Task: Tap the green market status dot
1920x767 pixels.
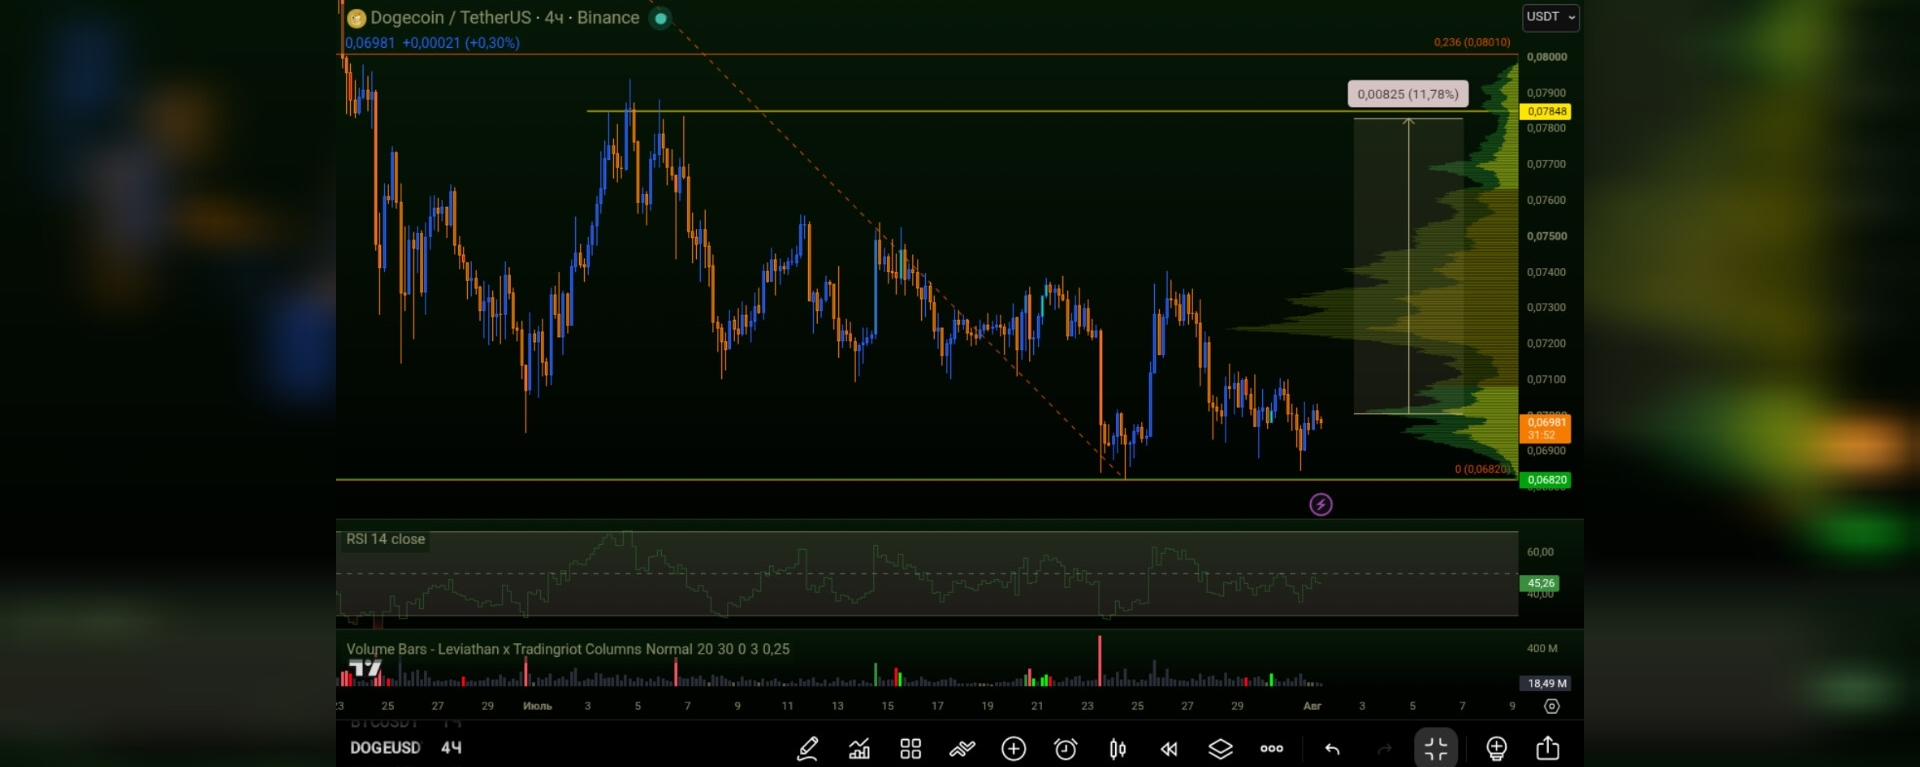Action: point(660,18)
